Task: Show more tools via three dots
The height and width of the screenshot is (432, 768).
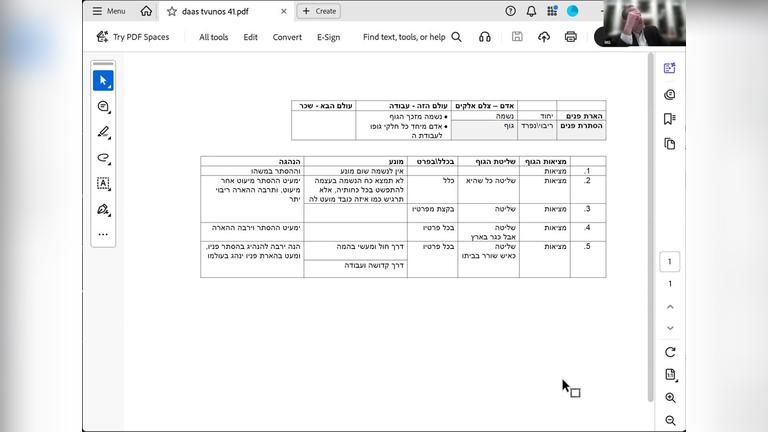Action: (x=103, y=235)
